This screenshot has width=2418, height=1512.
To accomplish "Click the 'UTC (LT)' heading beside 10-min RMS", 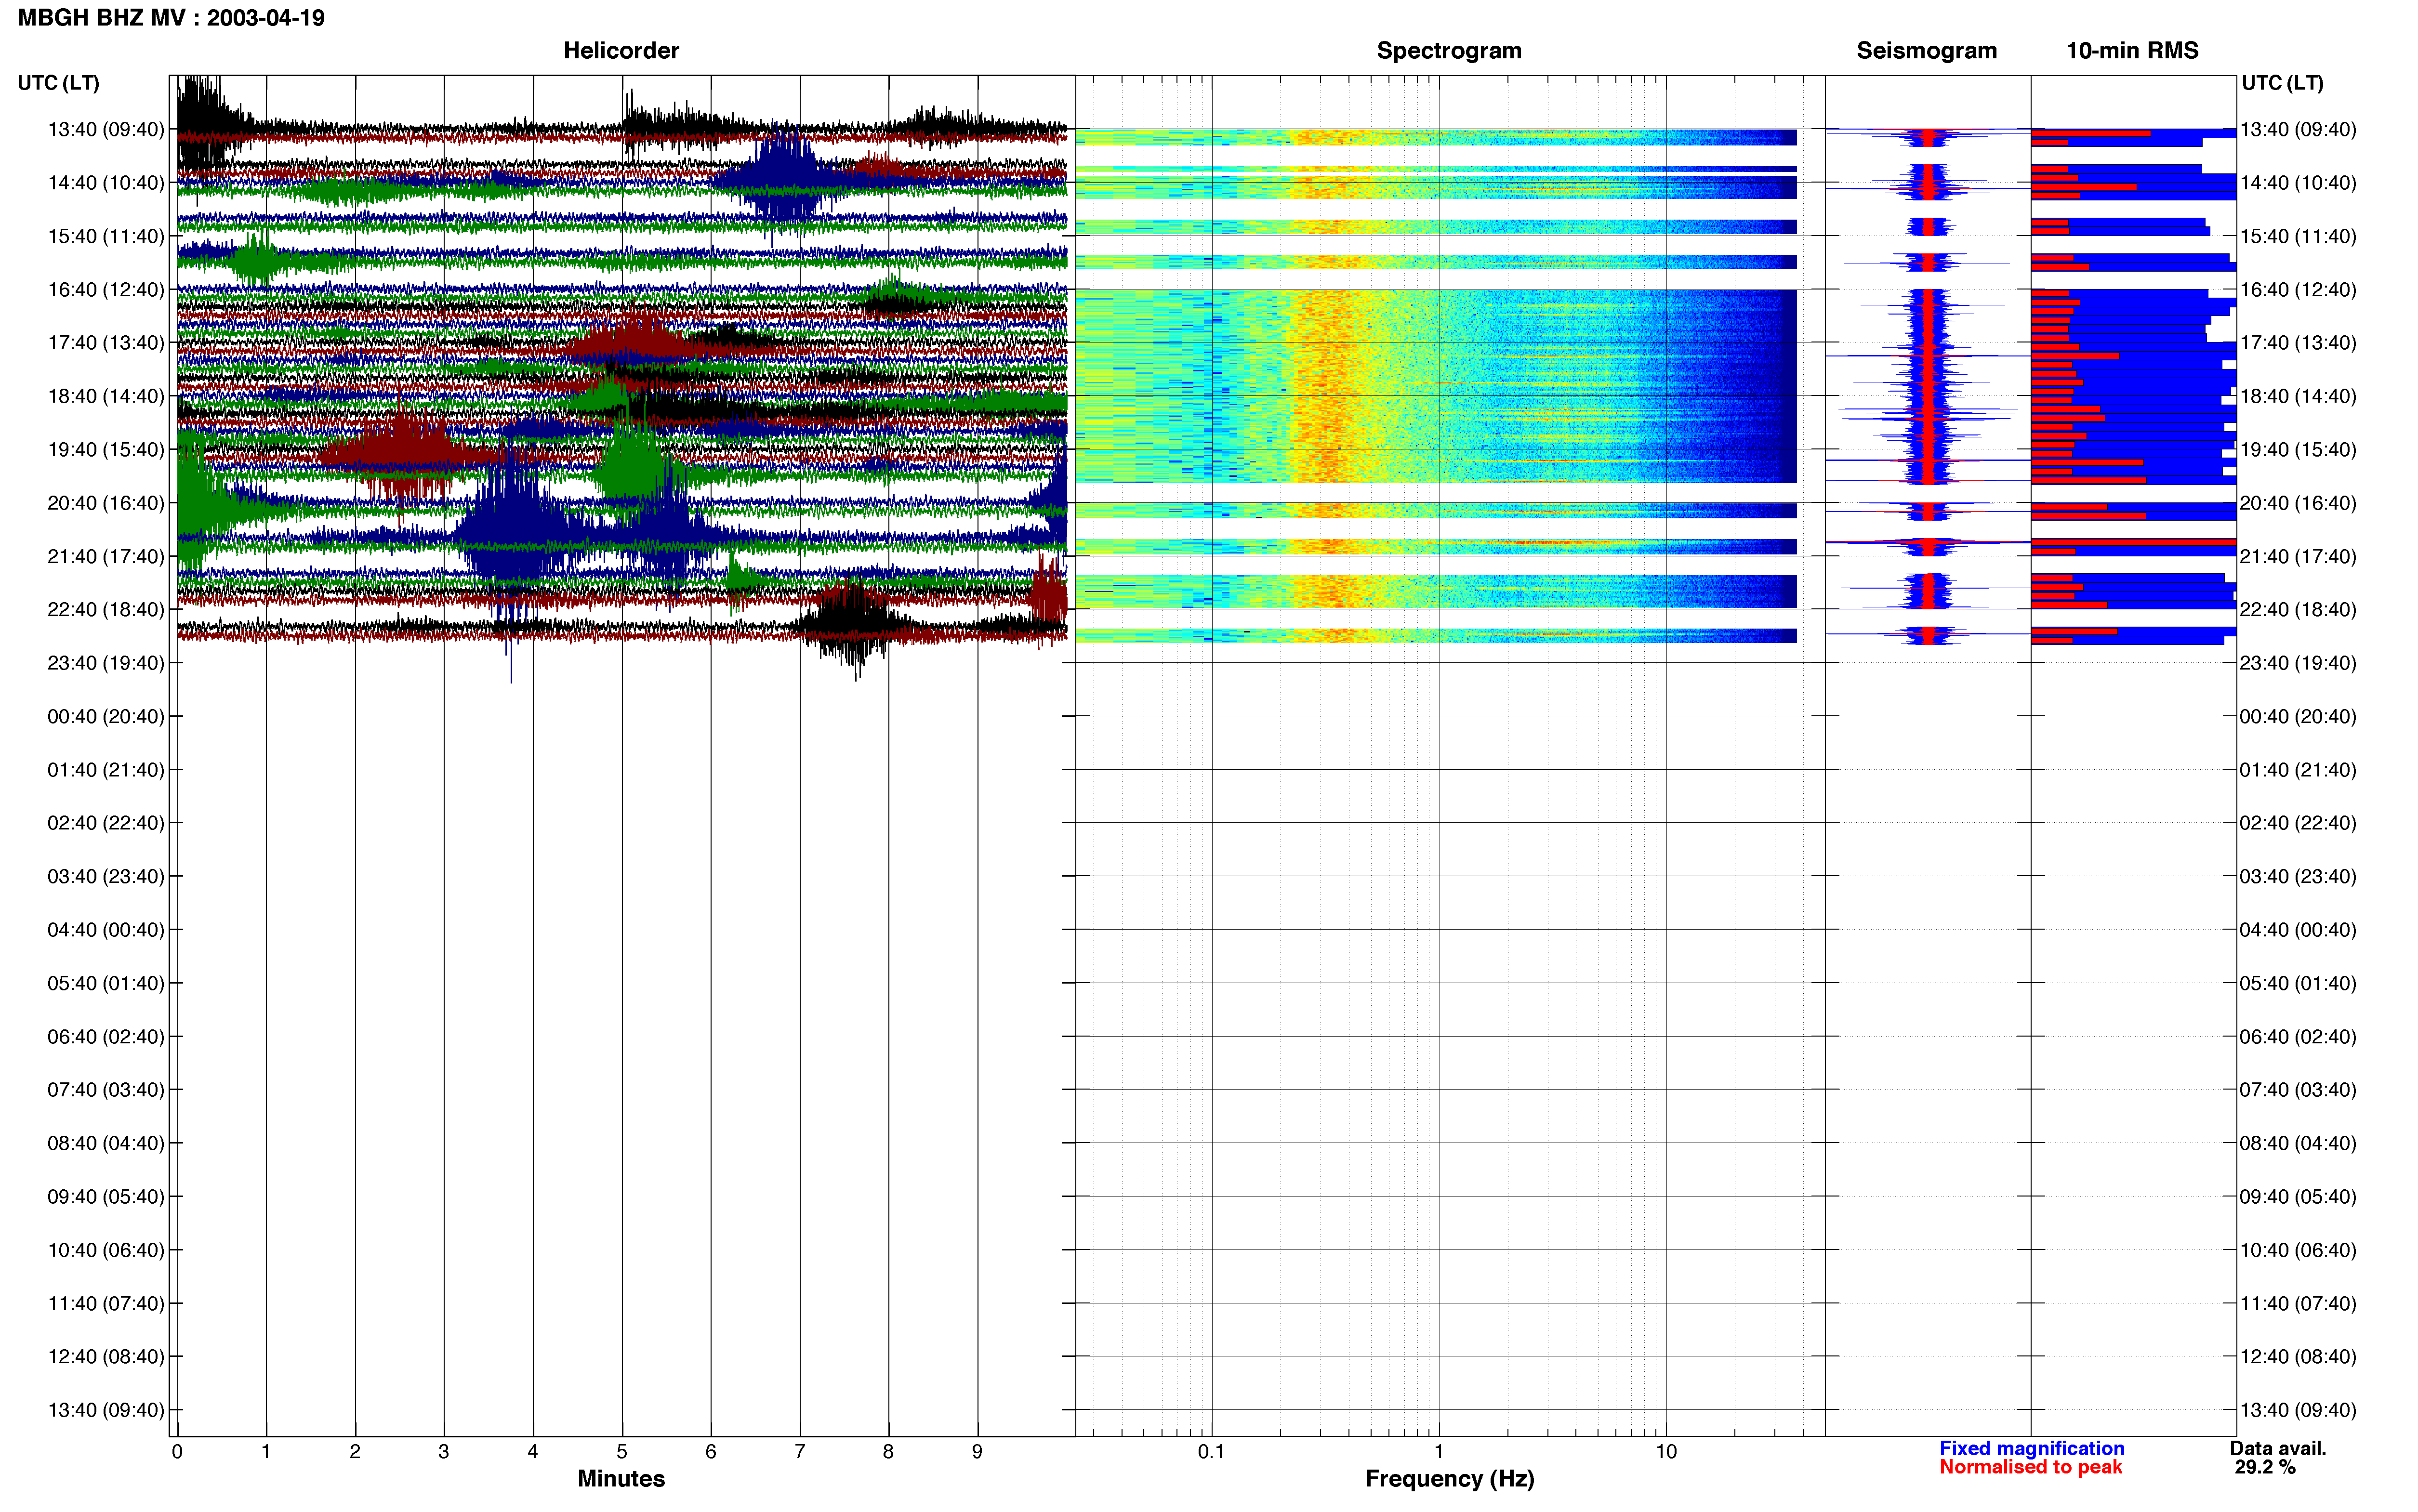I will point(2282,83).
